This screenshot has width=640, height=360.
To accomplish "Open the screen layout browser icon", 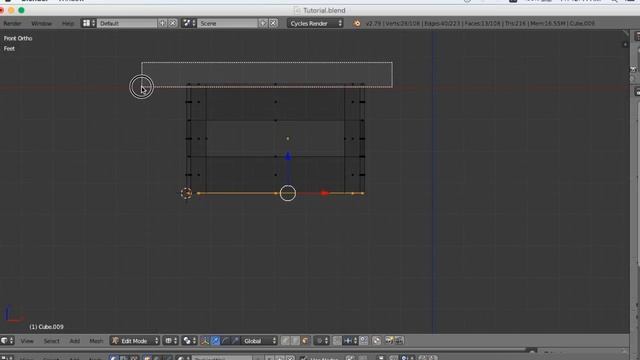I will 89,23.
